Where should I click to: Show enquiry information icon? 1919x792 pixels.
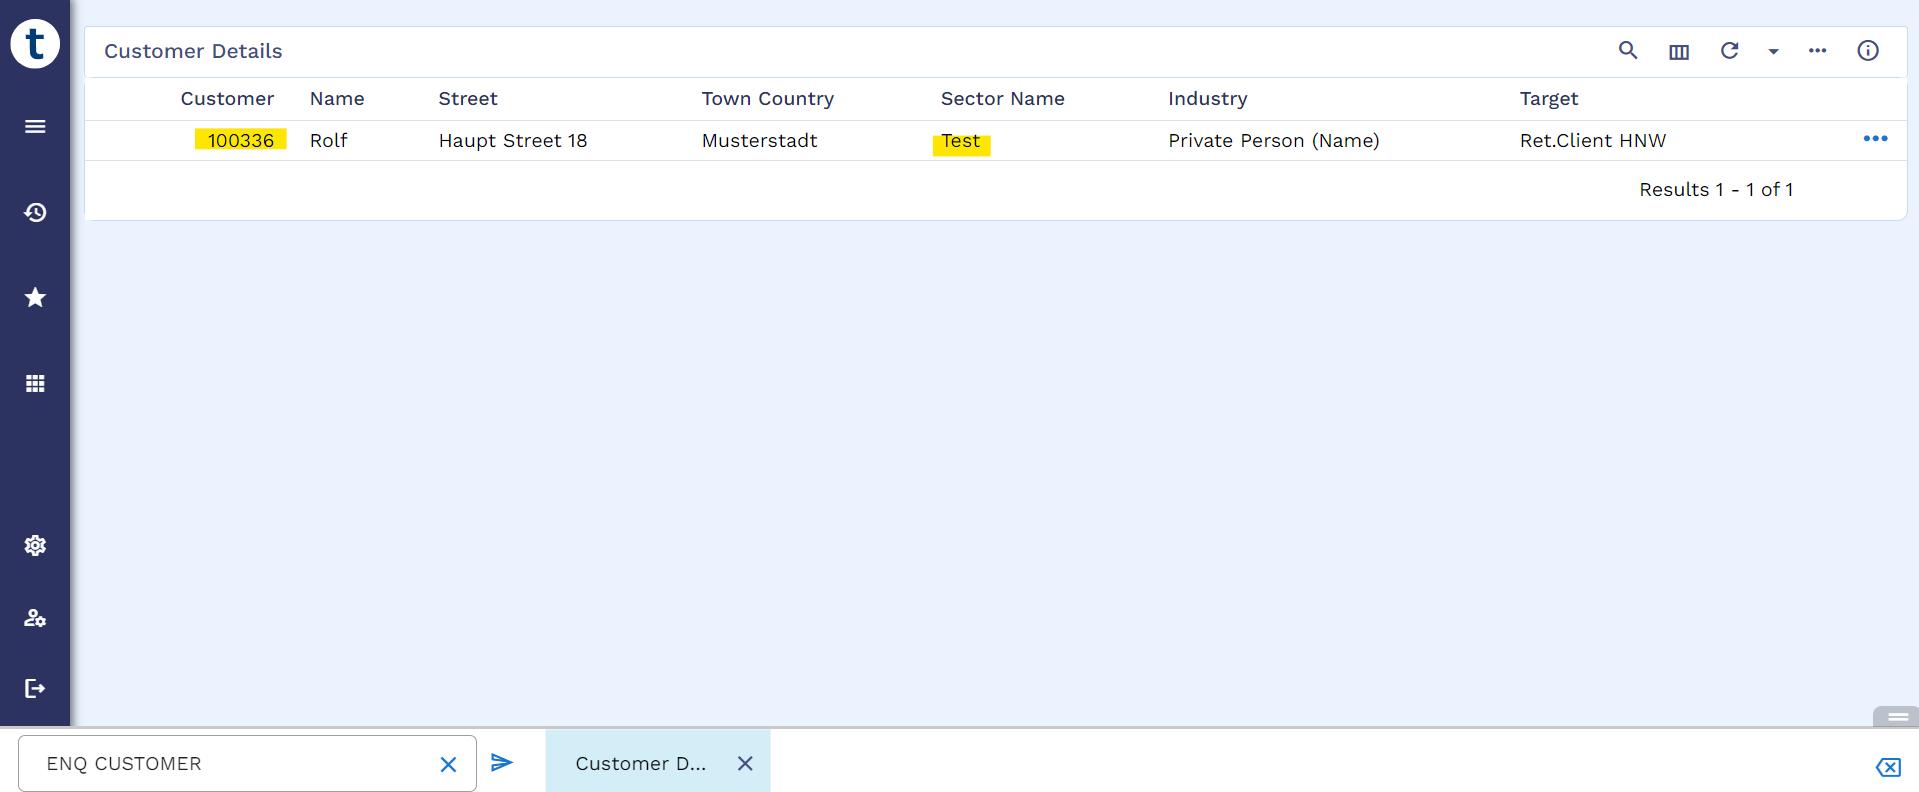pyautogui.click(x=1867, y=51)
